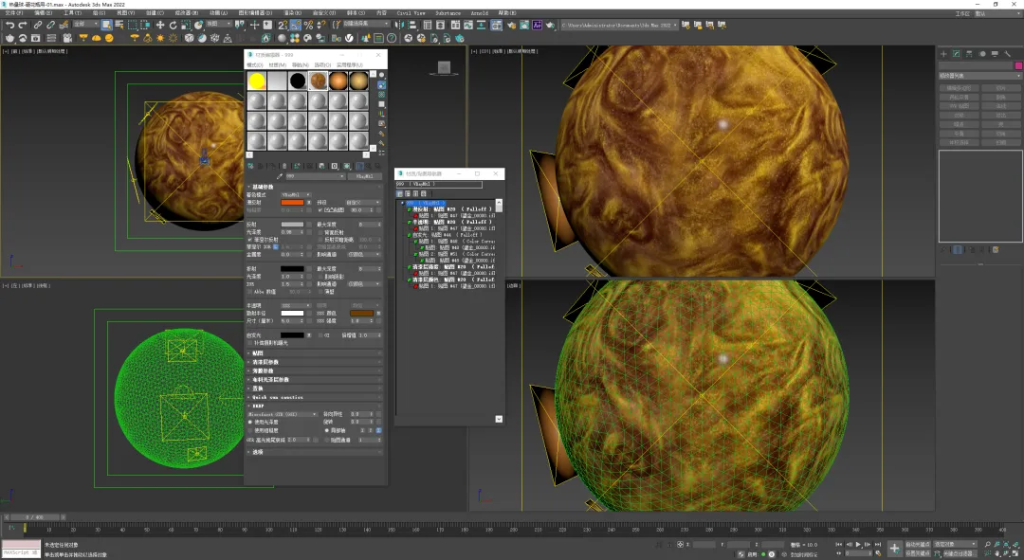Click the white 散射半径 color swatch
Screen dimensions: 1024x560
coord(292,313)
